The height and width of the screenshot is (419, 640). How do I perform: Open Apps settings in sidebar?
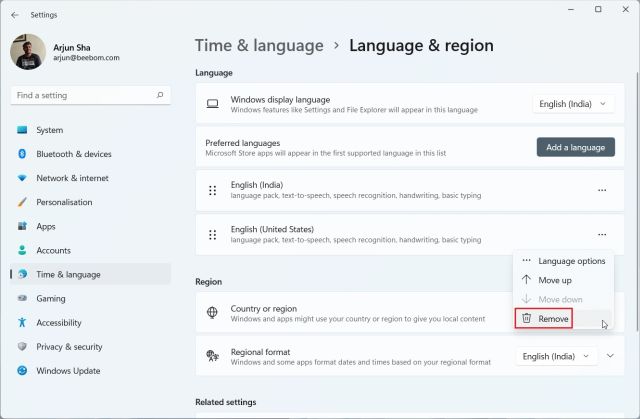[x=91, y=226]
